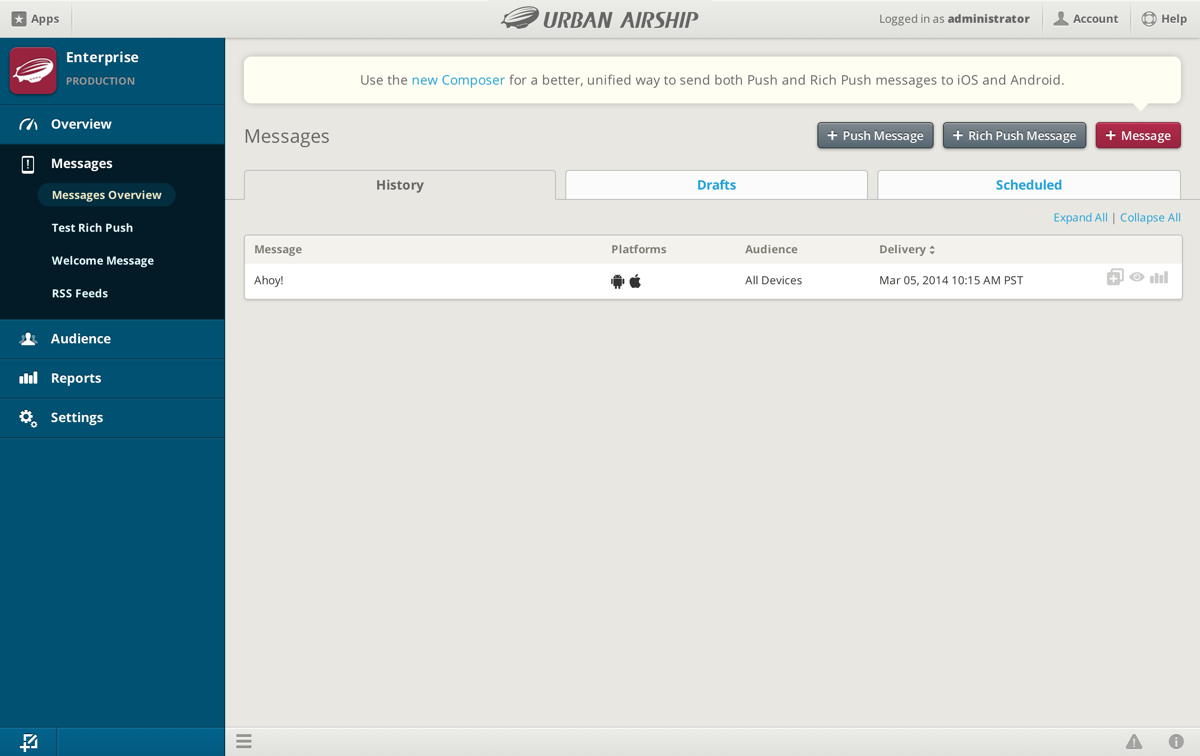This screenshot has height=756, width=1200.
Task: Click the Messages page heading
Action: [x=287, y=137]
